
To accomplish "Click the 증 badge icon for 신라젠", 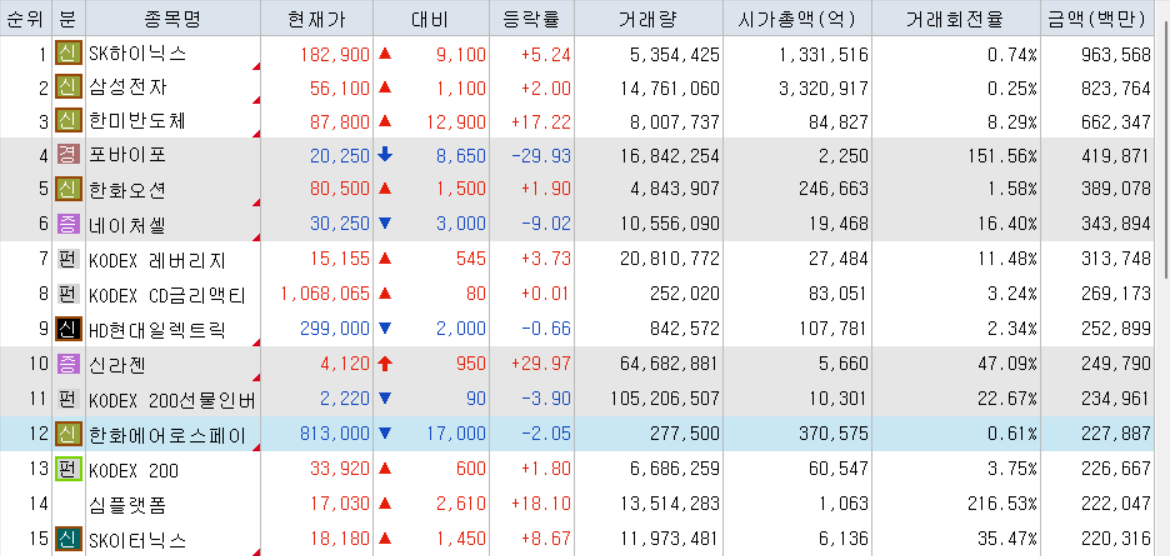I will [x=69, y=363].
